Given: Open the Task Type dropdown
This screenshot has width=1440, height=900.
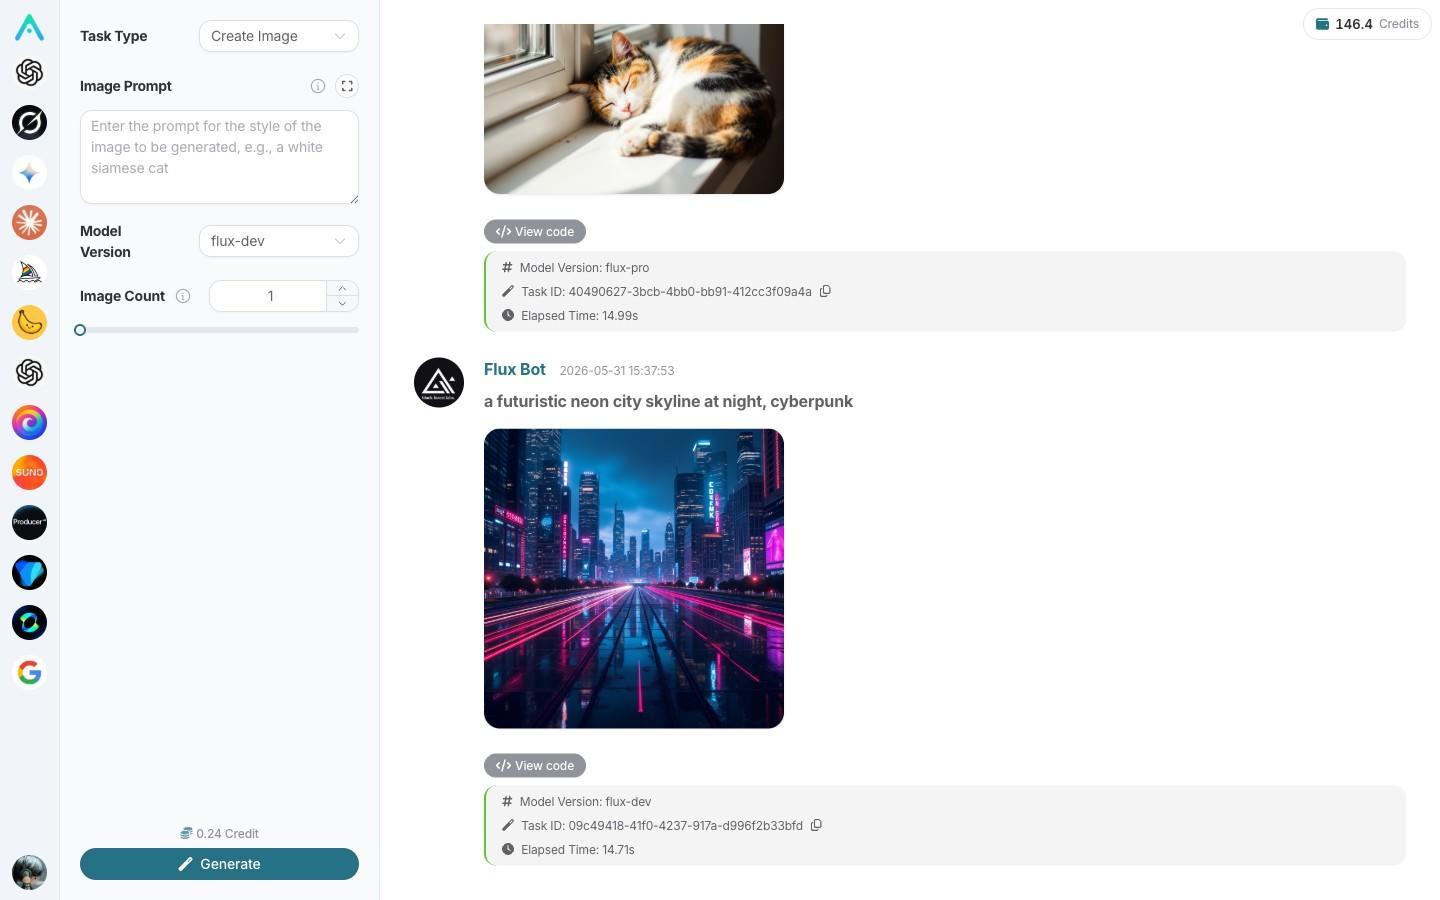Looking at the screenshot, I should (279, 36).
